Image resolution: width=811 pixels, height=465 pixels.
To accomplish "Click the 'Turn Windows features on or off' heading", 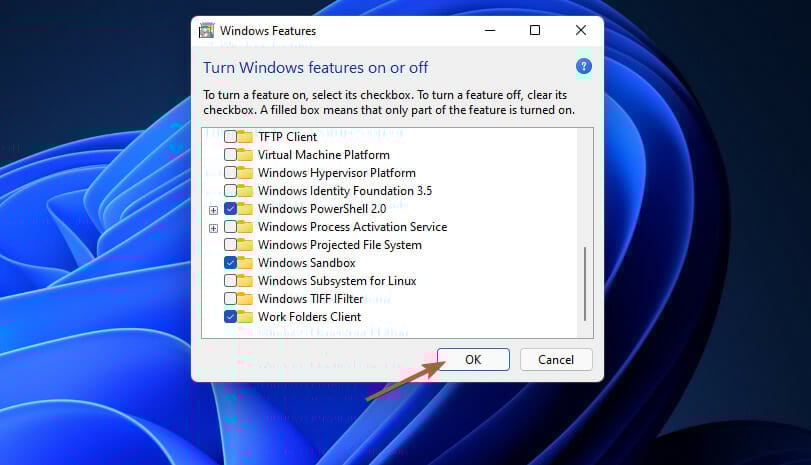I will click(x=316, y=67).
